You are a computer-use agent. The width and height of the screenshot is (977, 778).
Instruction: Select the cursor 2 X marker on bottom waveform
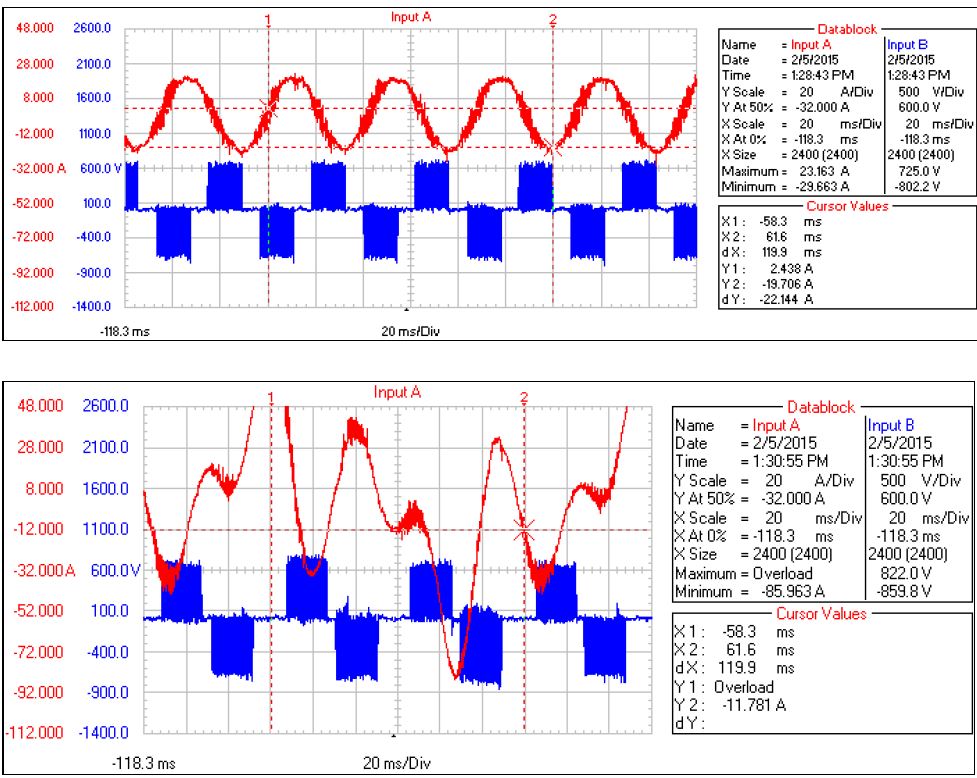(x=524, y=530)
